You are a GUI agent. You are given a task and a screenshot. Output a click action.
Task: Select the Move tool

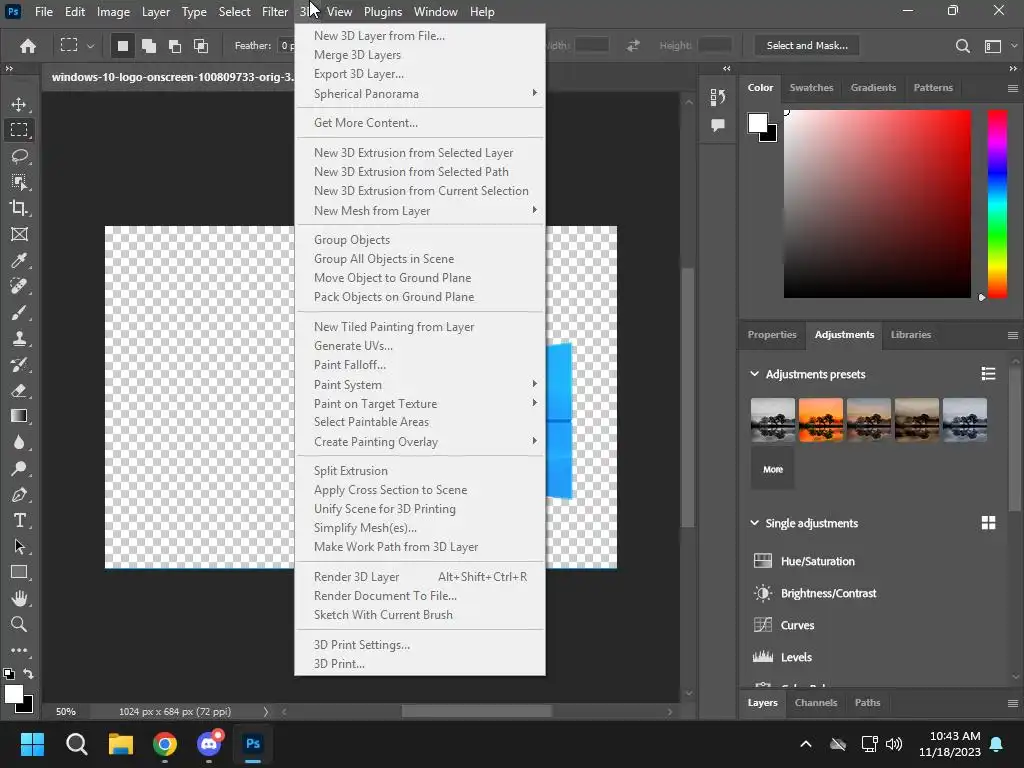19,104
